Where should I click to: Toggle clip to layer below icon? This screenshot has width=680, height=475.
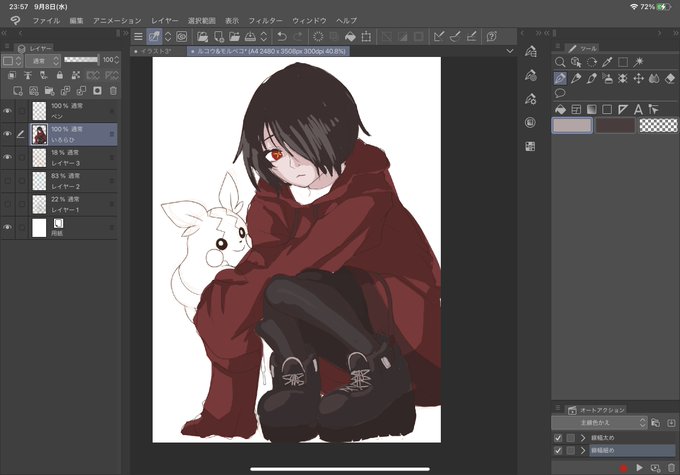point(12,75)
